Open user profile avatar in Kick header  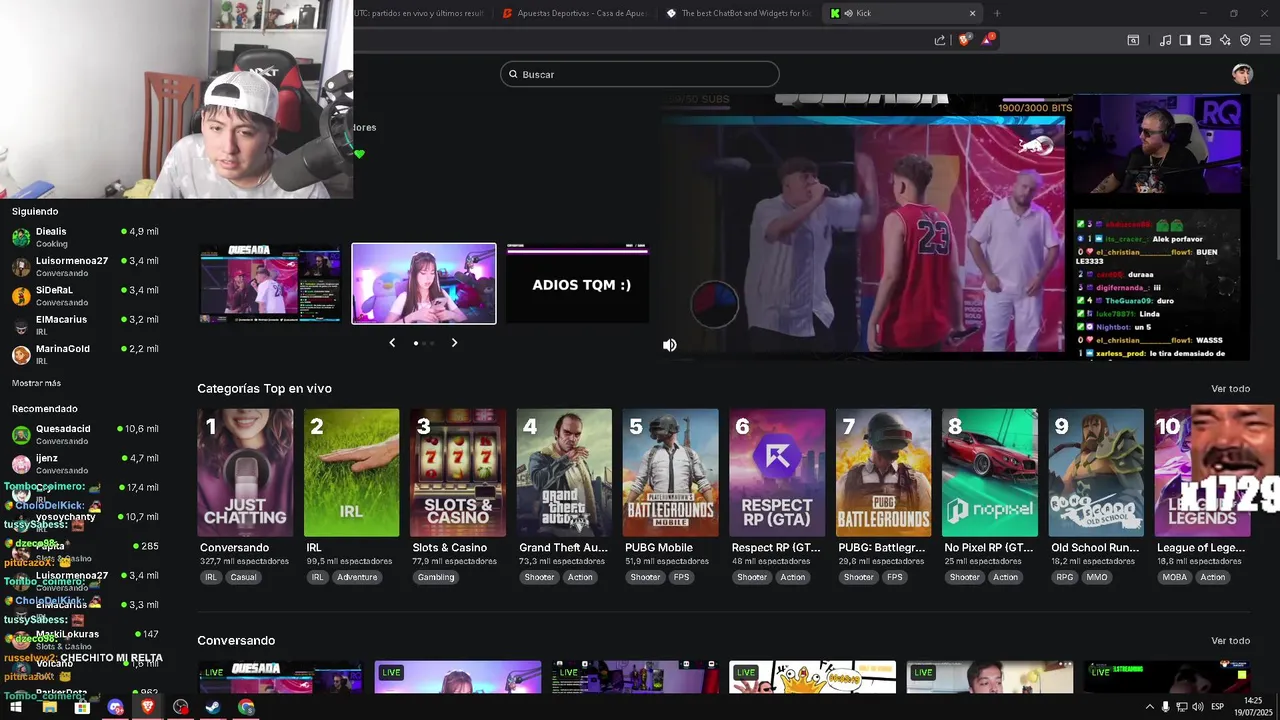(1242, 74)
